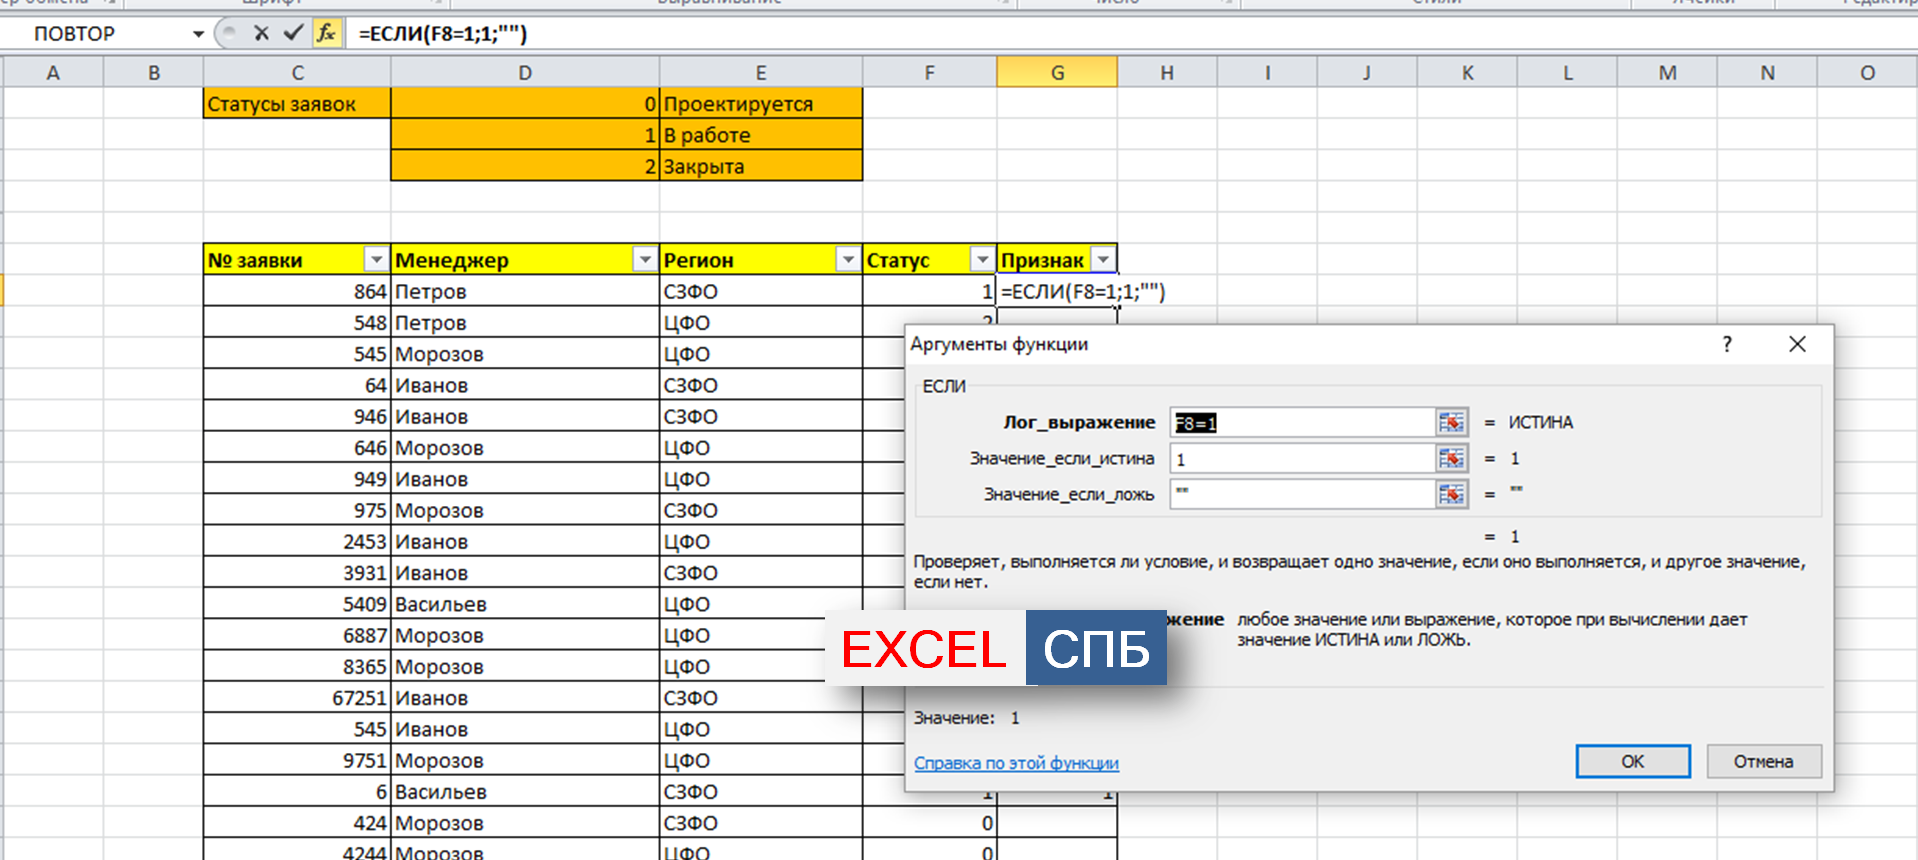This screenshot has width=1918, height=860.
Task: Click the dialog help question mark
Action: (1727, 344)
